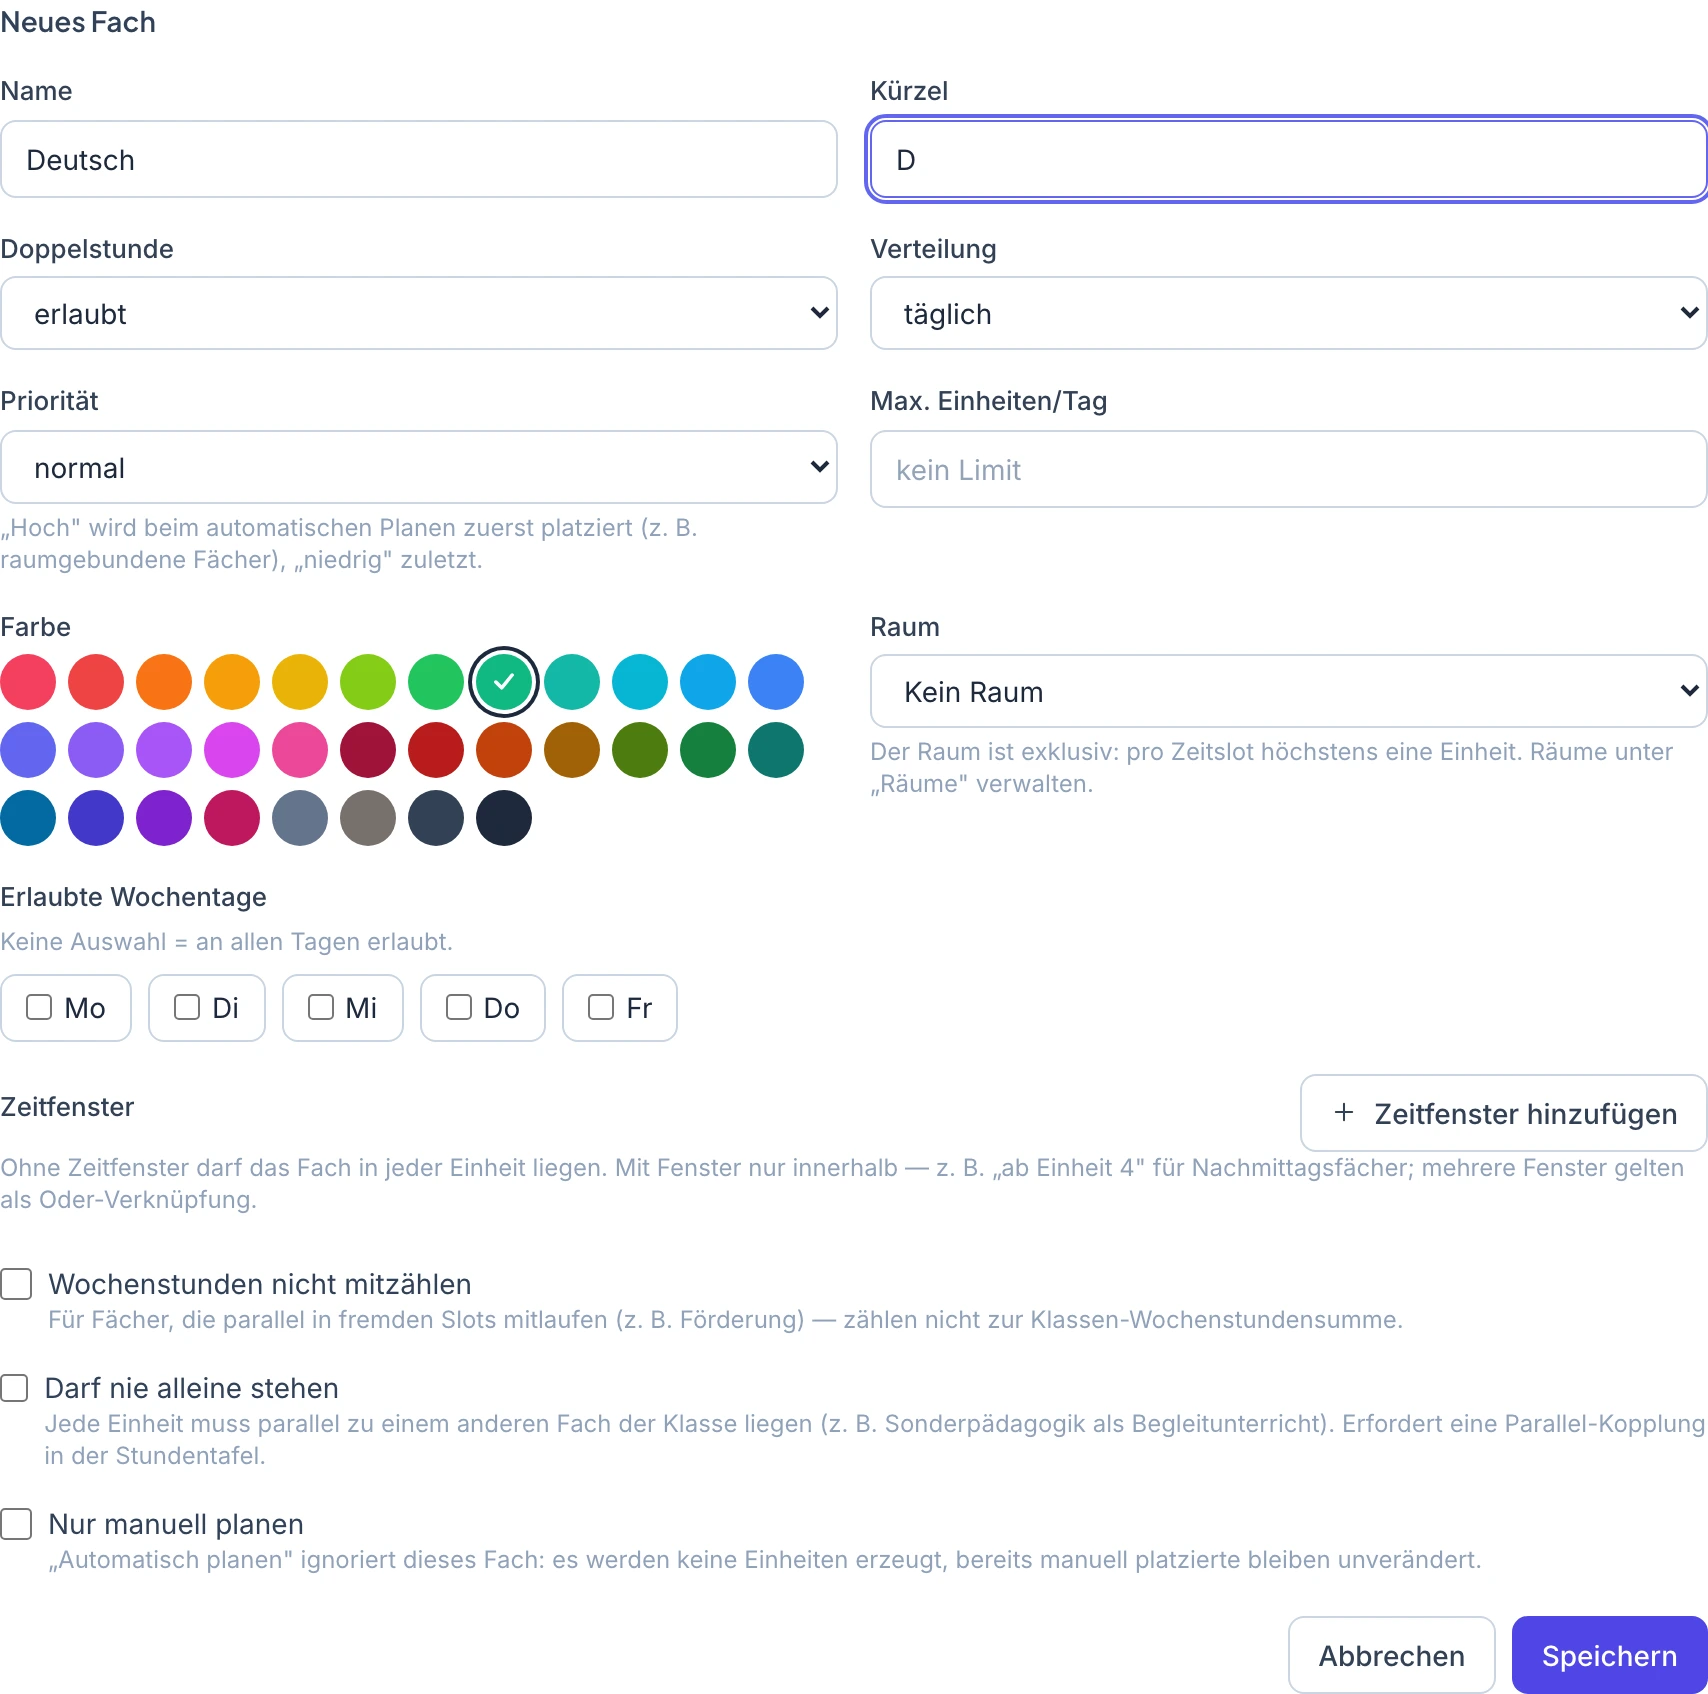The width and height of the screenshot is (1708, 1694).
Task: Open the Priorität dropdown
Action: pyautogui.click(x=418, y=468)
